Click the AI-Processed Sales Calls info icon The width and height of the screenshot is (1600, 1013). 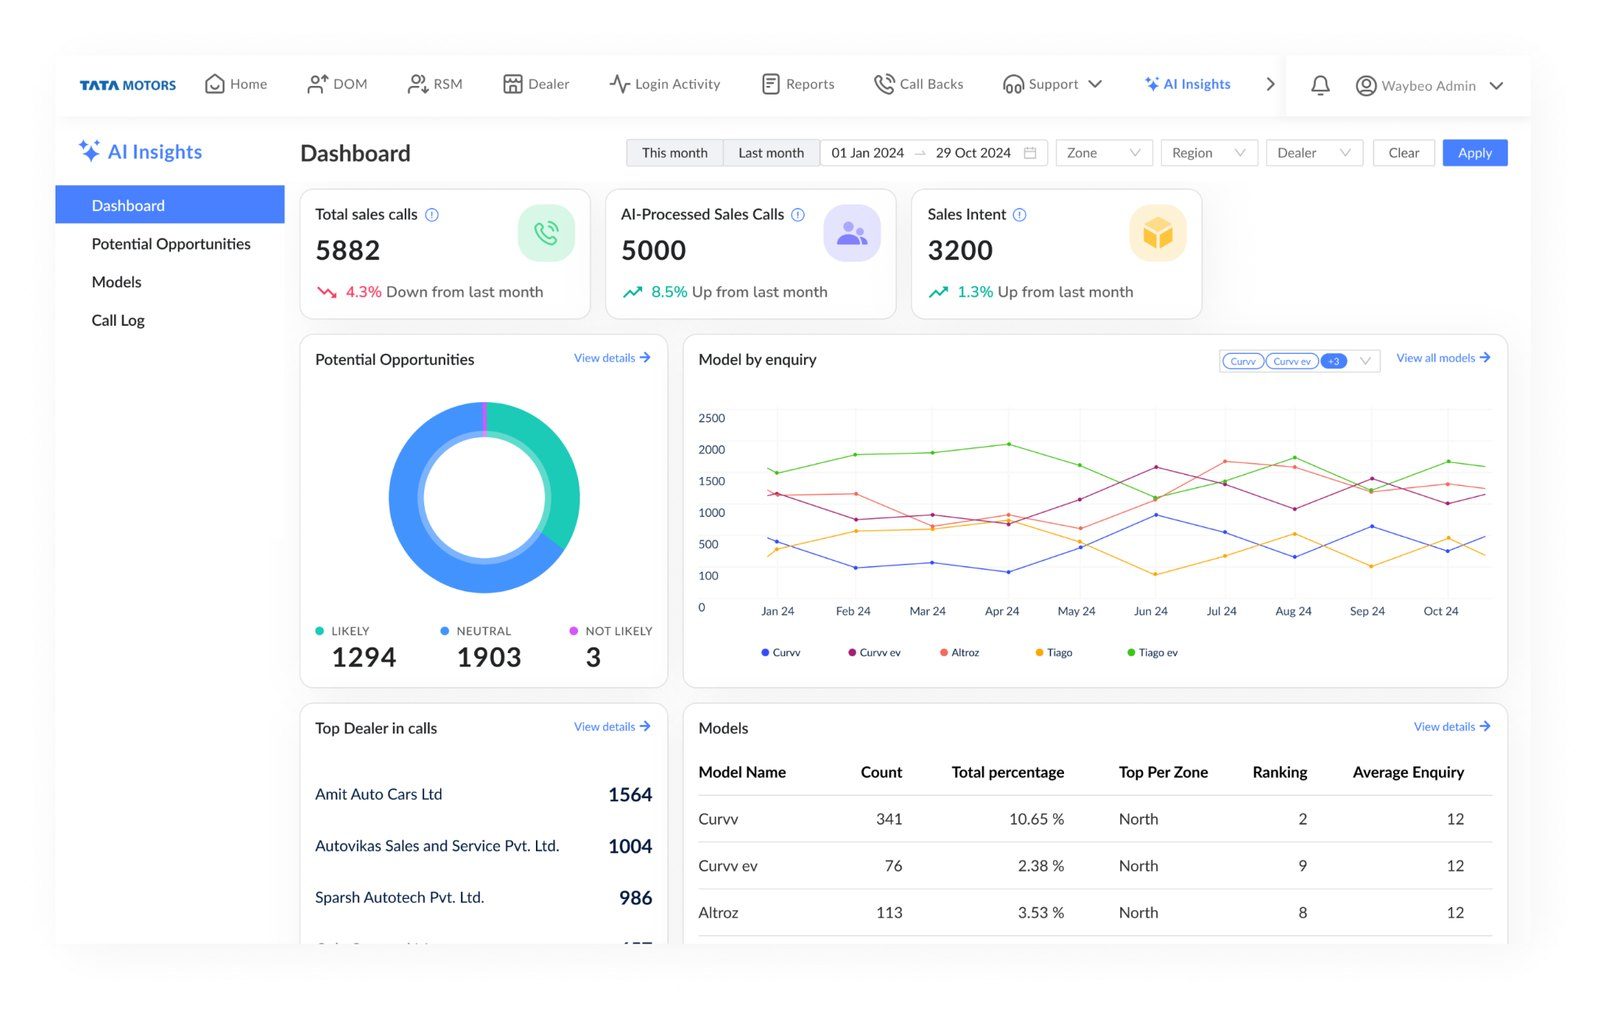[x=798, y=215]
